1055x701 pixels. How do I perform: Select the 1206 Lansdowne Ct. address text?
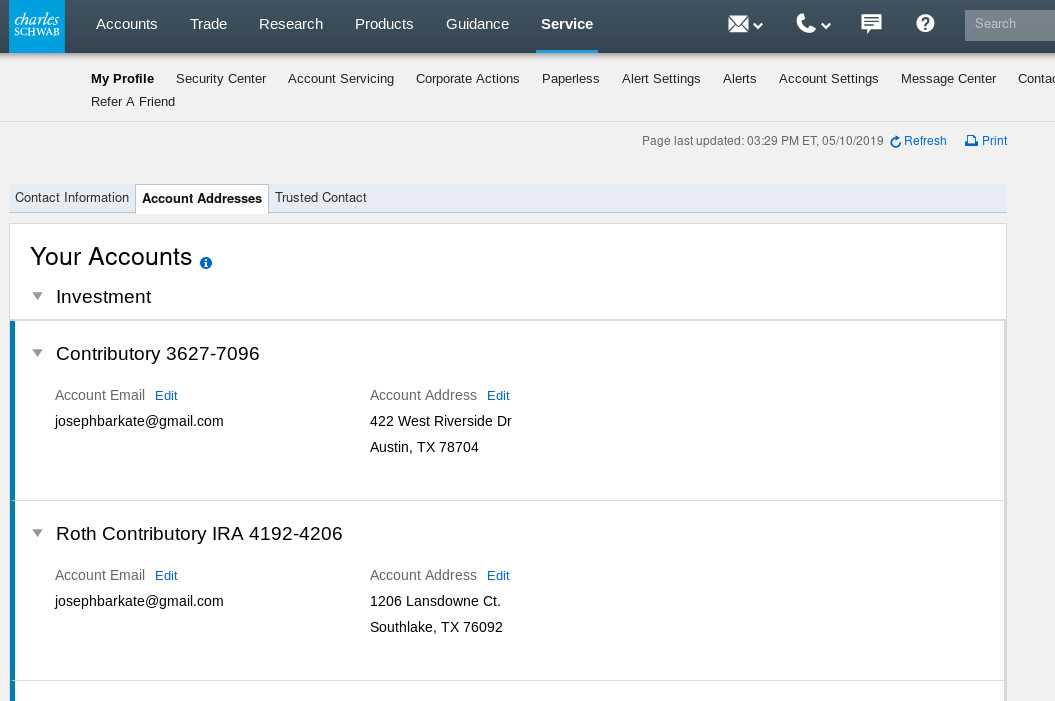pyautogui.click(x=435, y=601)
